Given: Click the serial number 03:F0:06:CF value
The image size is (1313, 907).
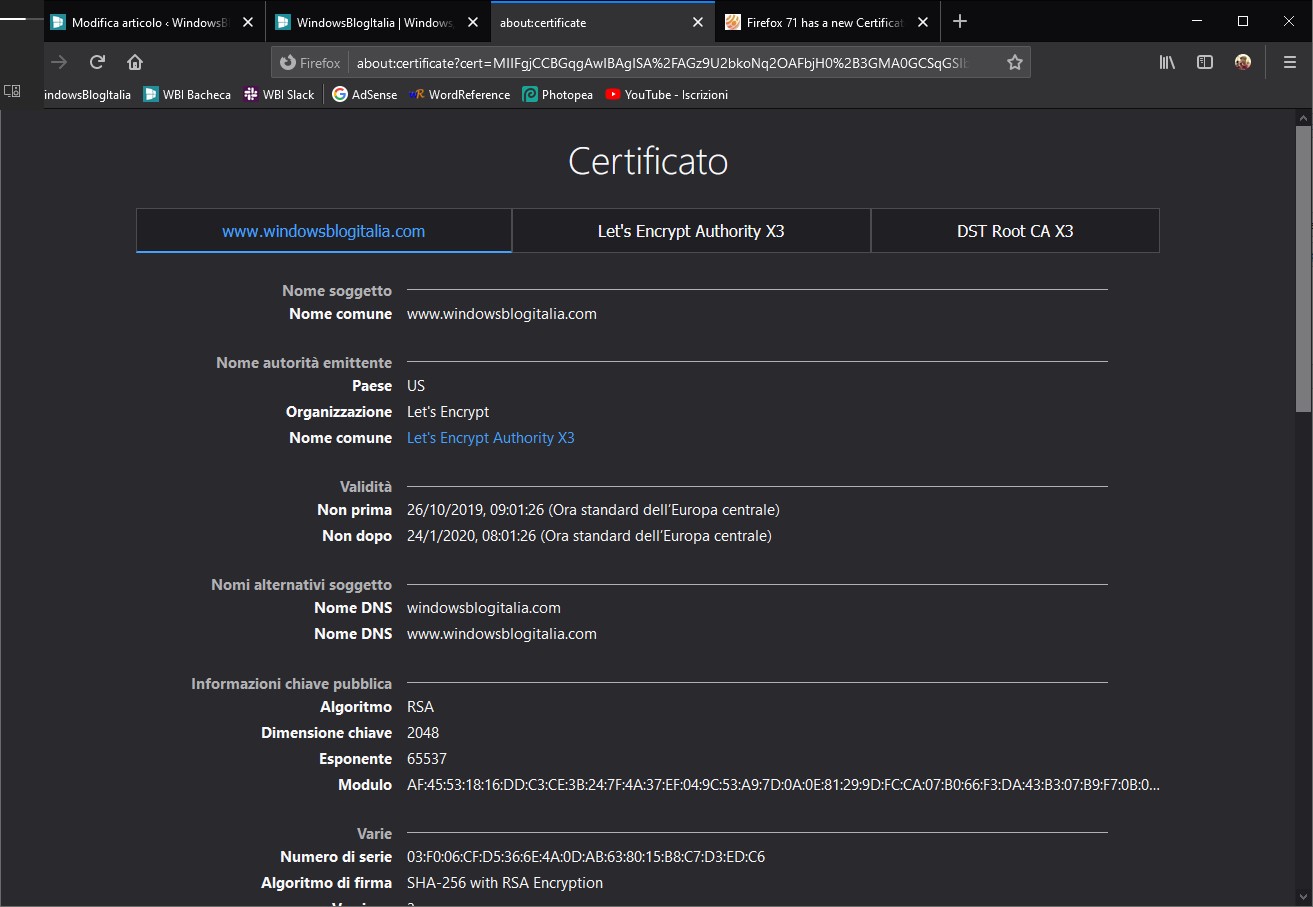Looking at the screenshot, I should tap(586, 857).
